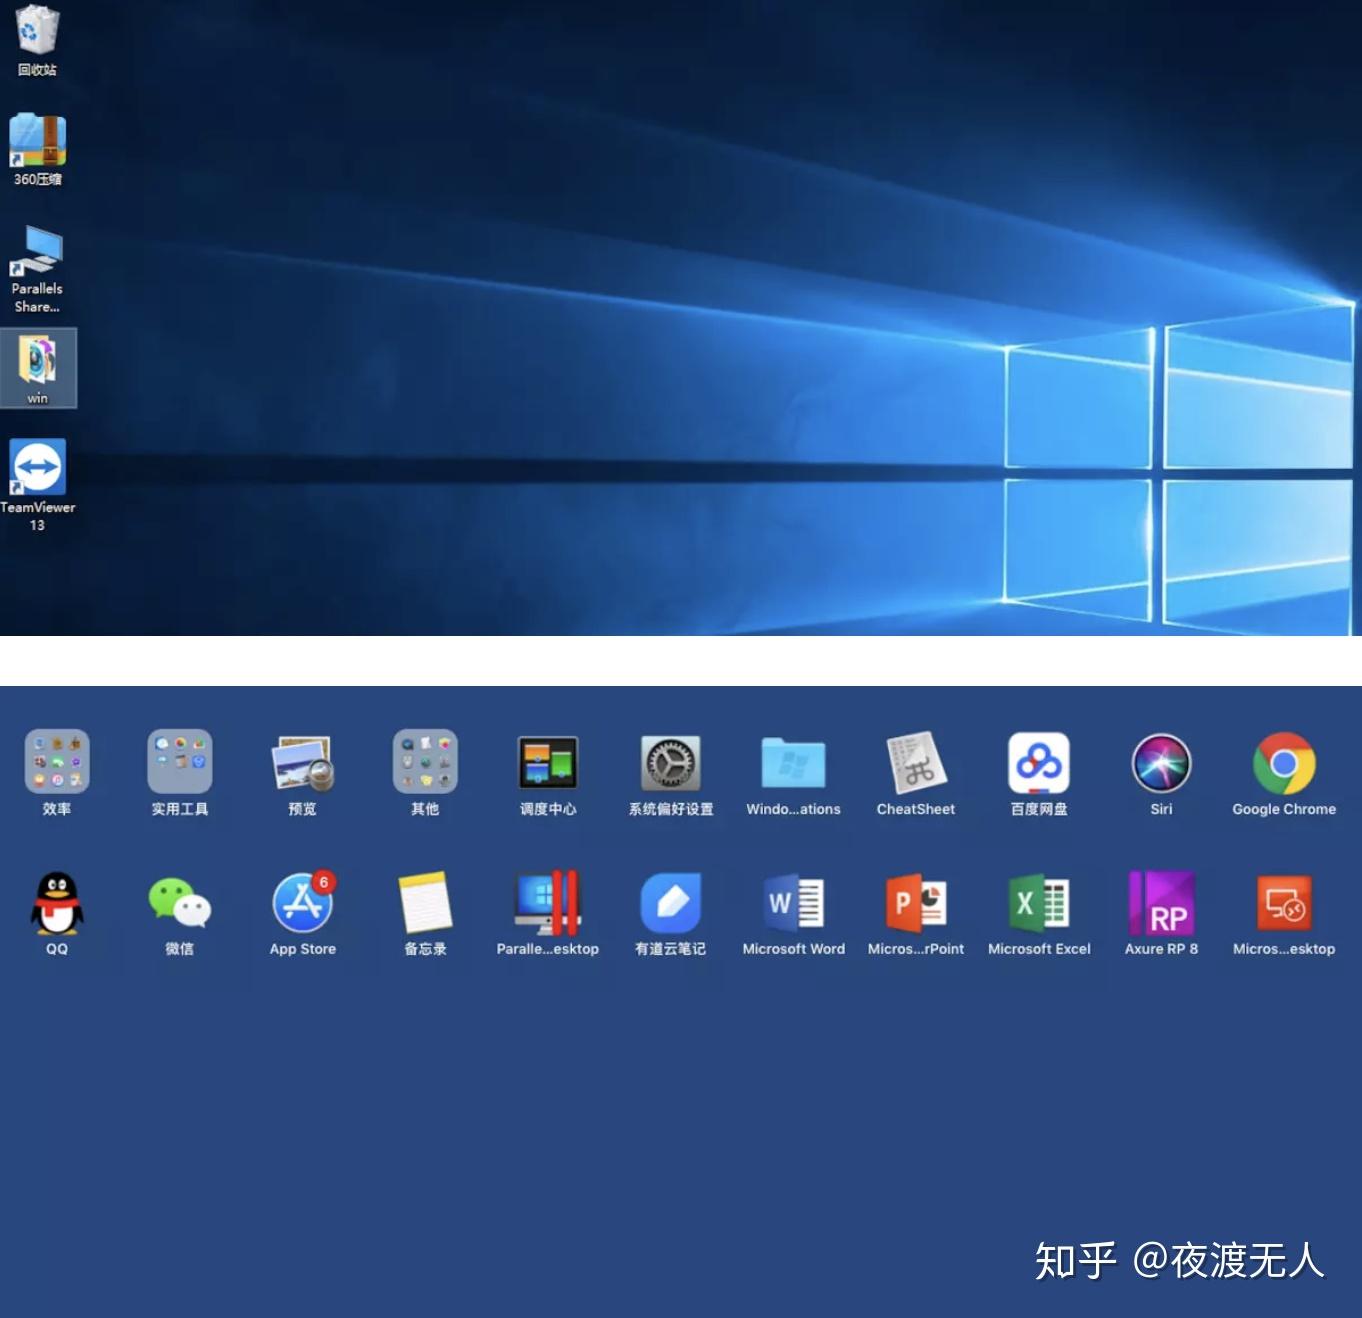Open Google Chrome from Launchpad
The height and width of the screenshot is (1318, 1362).
(x=1284, y=765)
